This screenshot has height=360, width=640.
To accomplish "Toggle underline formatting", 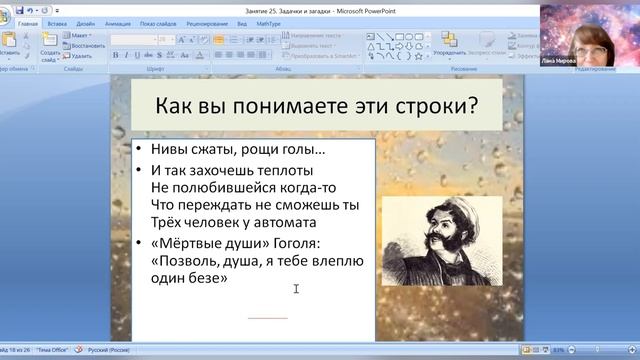I will coord(137,55).
